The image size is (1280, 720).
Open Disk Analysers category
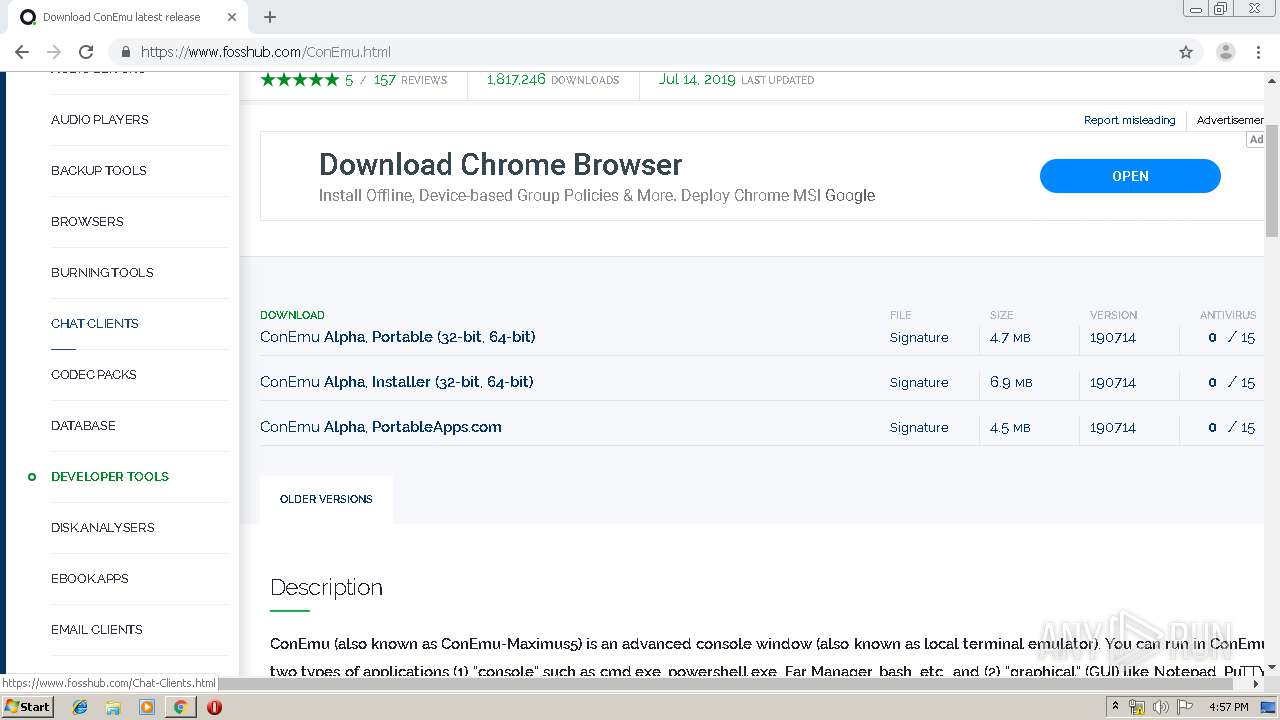tap(102, 527)
